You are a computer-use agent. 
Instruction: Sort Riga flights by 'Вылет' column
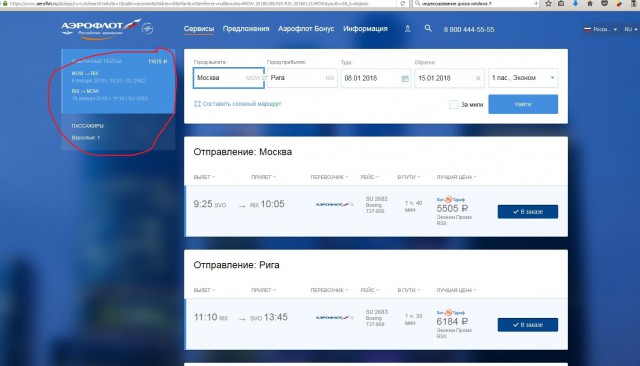click(x=204, y=290)
